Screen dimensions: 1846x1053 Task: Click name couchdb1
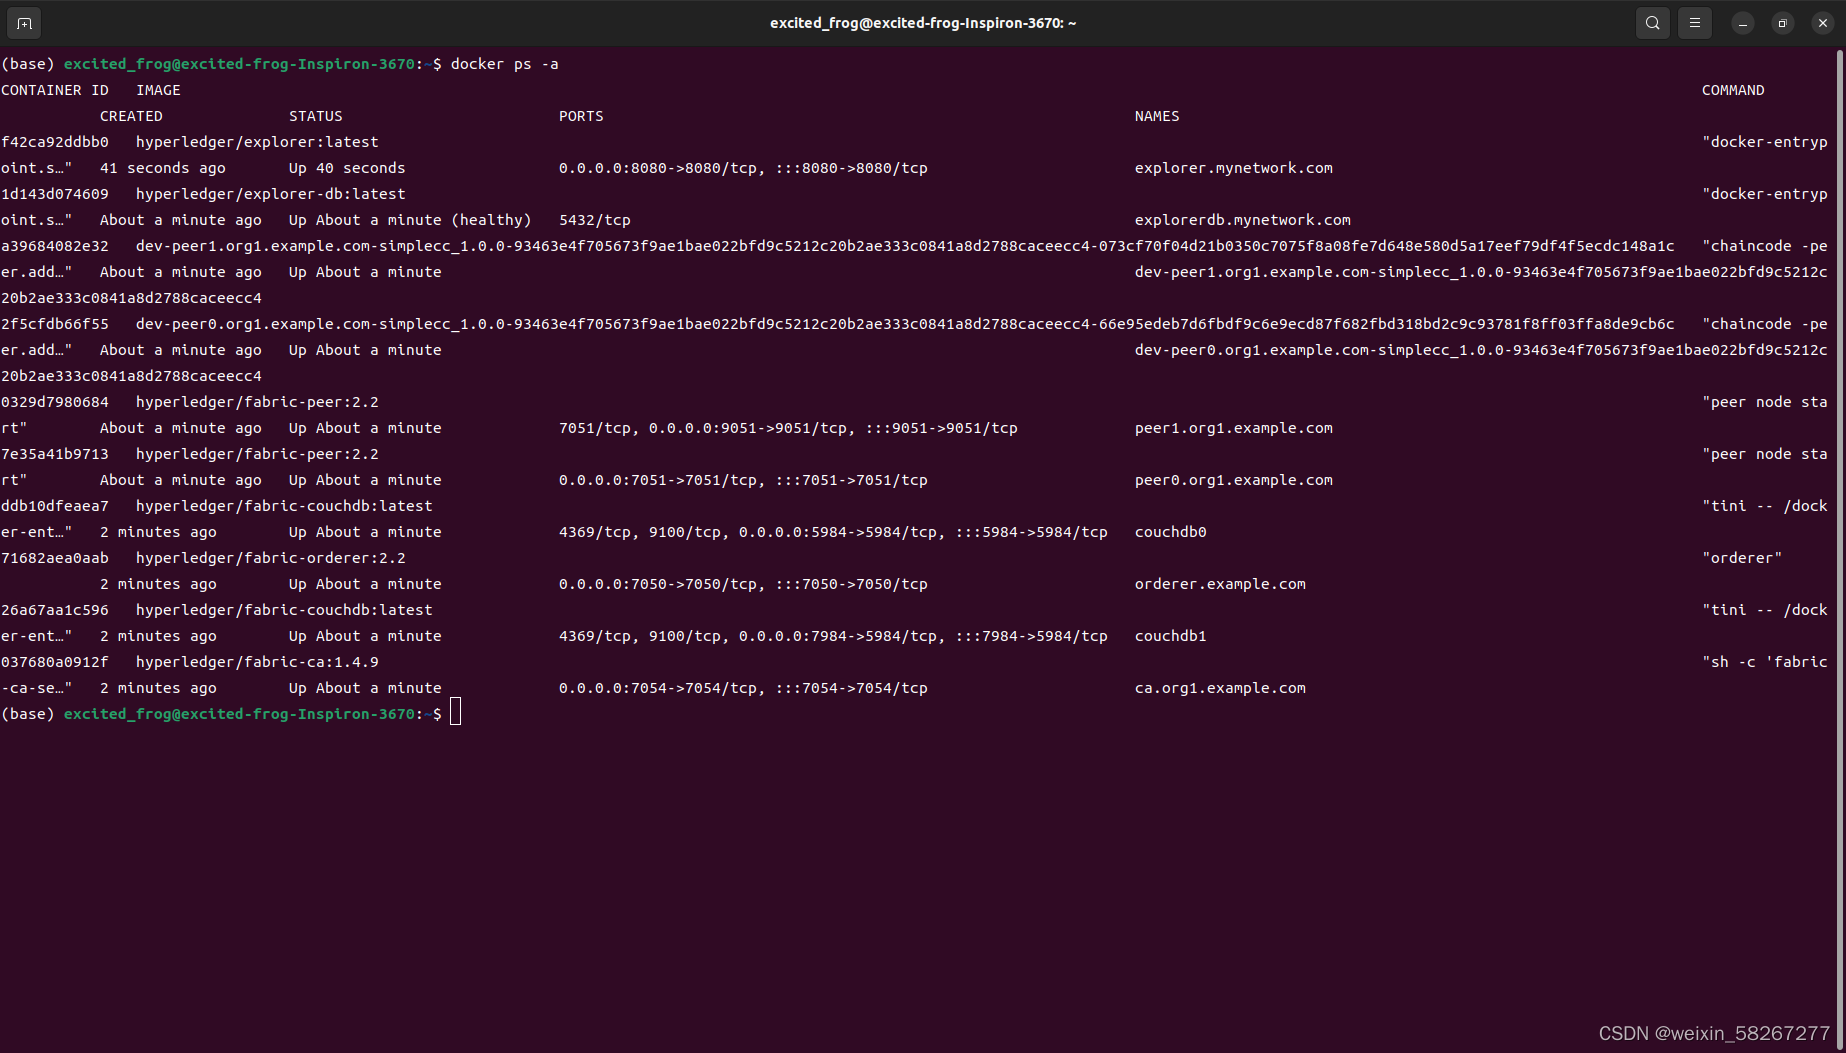(x=1171, y=636)
